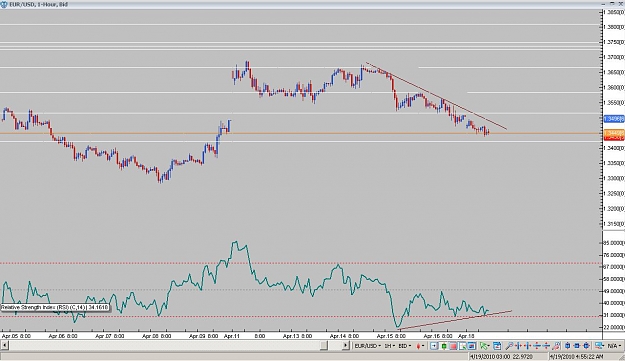Open the 1H timeframe dropdown
Image resolution: width=625 pixels, height=361 pixels.
tap(389, 346)
